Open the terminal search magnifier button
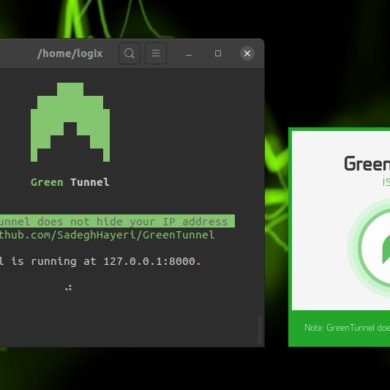The image size is (390, 390). coord(129,53)
